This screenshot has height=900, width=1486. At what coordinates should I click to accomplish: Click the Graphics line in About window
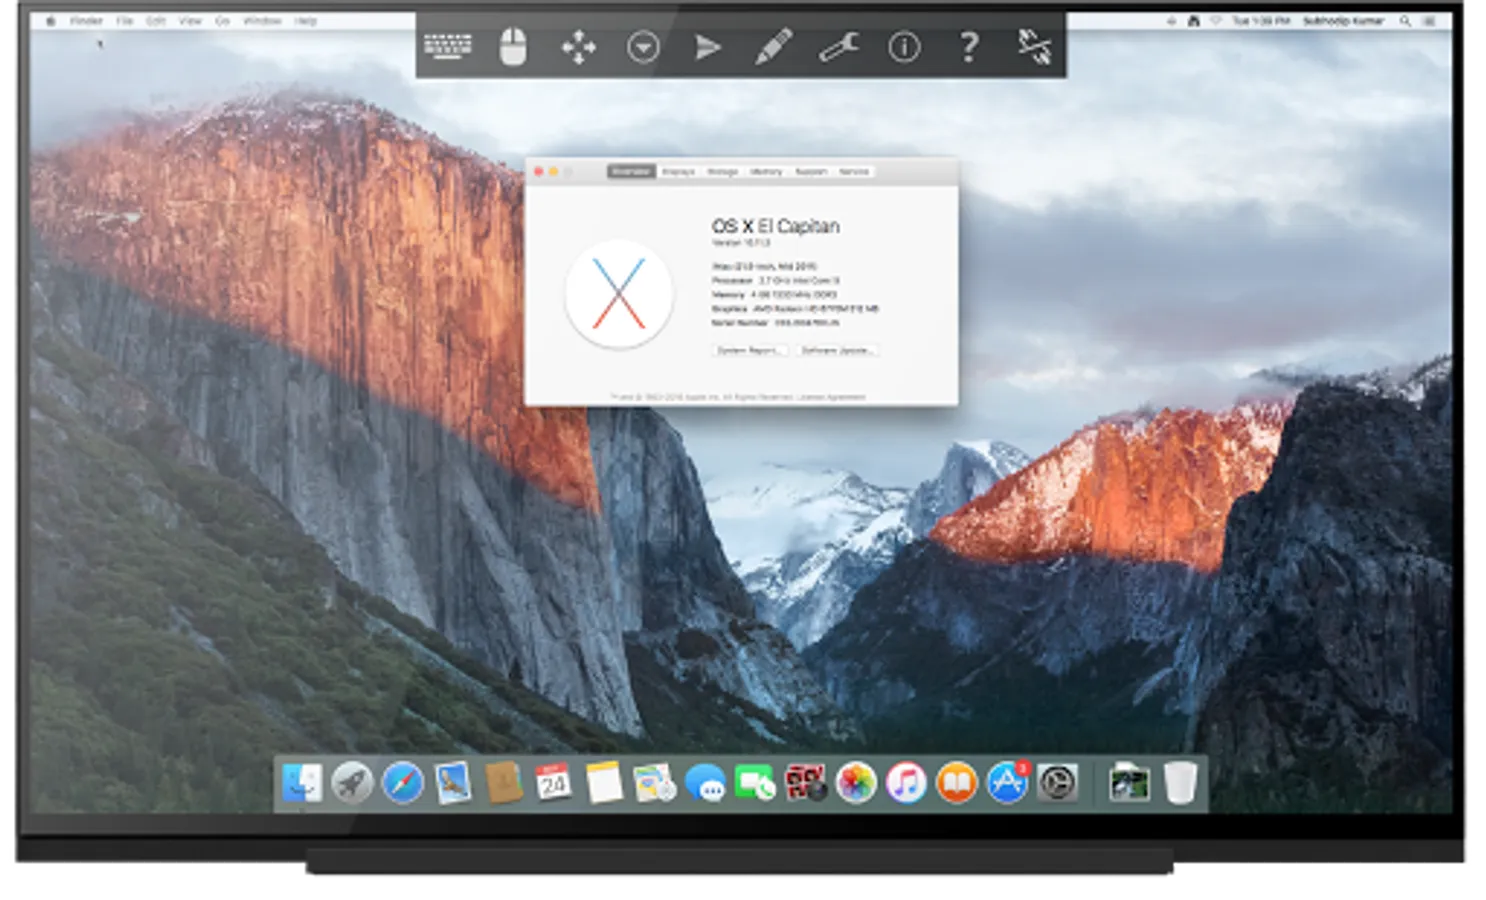pos(795,309)
